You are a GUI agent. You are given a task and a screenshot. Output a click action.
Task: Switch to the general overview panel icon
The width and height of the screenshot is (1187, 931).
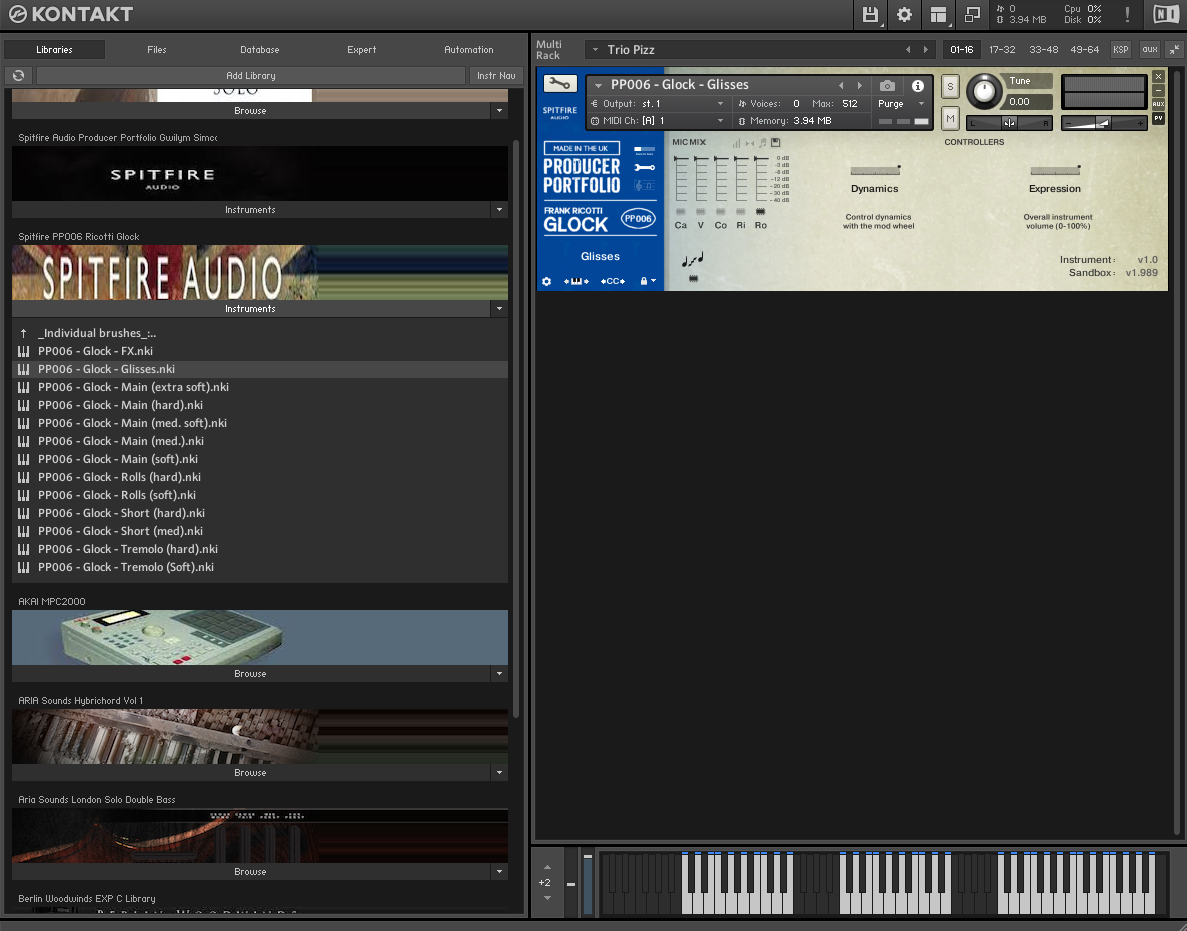point(644,150)
